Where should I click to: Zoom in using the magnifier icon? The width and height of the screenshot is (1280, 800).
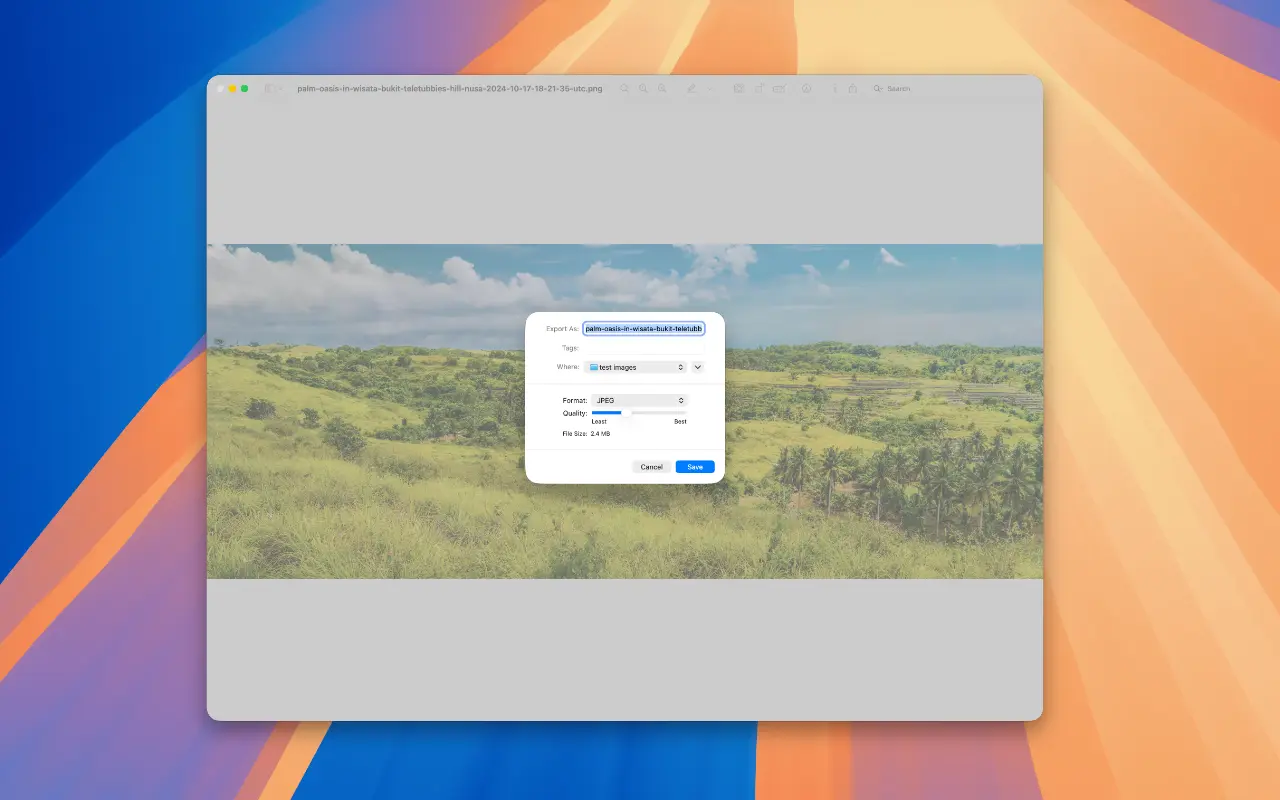click(x=643, y=88)
